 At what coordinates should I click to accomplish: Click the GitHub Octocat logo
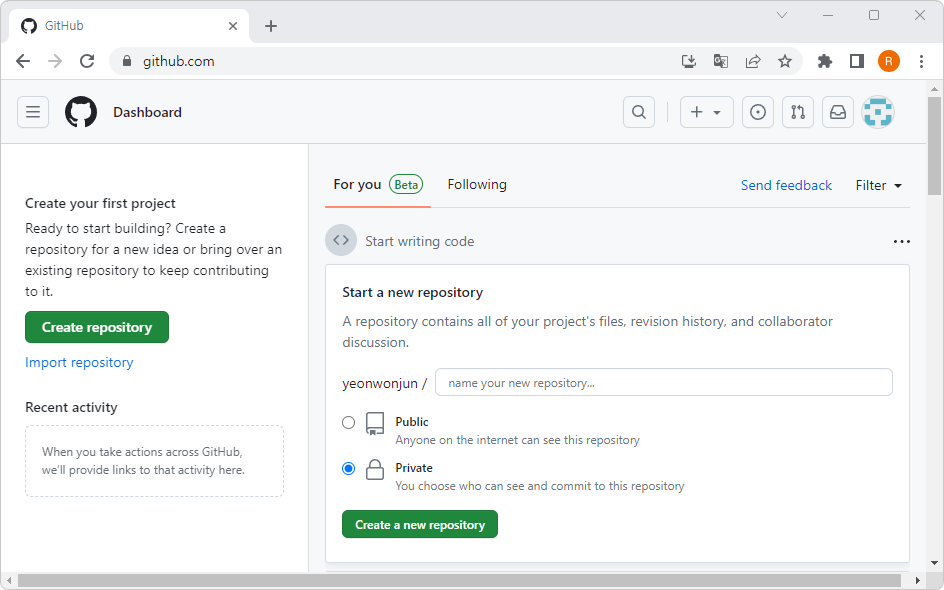click(81, 112)
